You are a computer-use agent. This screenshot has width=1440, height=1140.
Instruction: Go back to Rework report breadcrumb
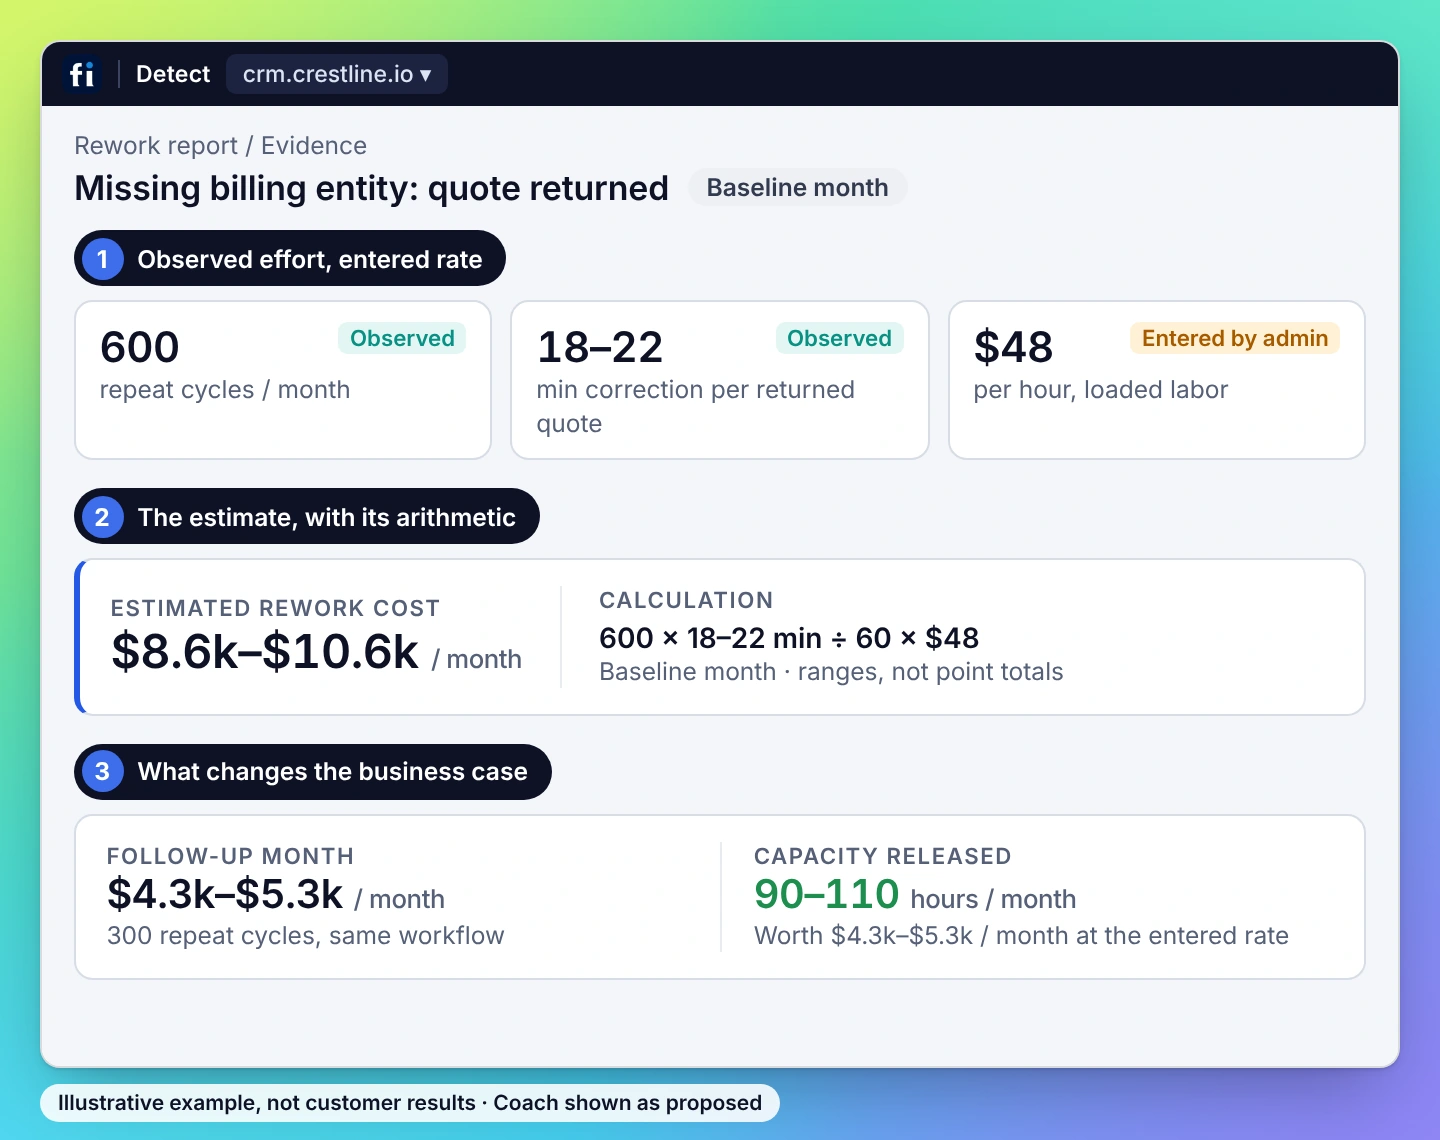(x=156, y=146)
